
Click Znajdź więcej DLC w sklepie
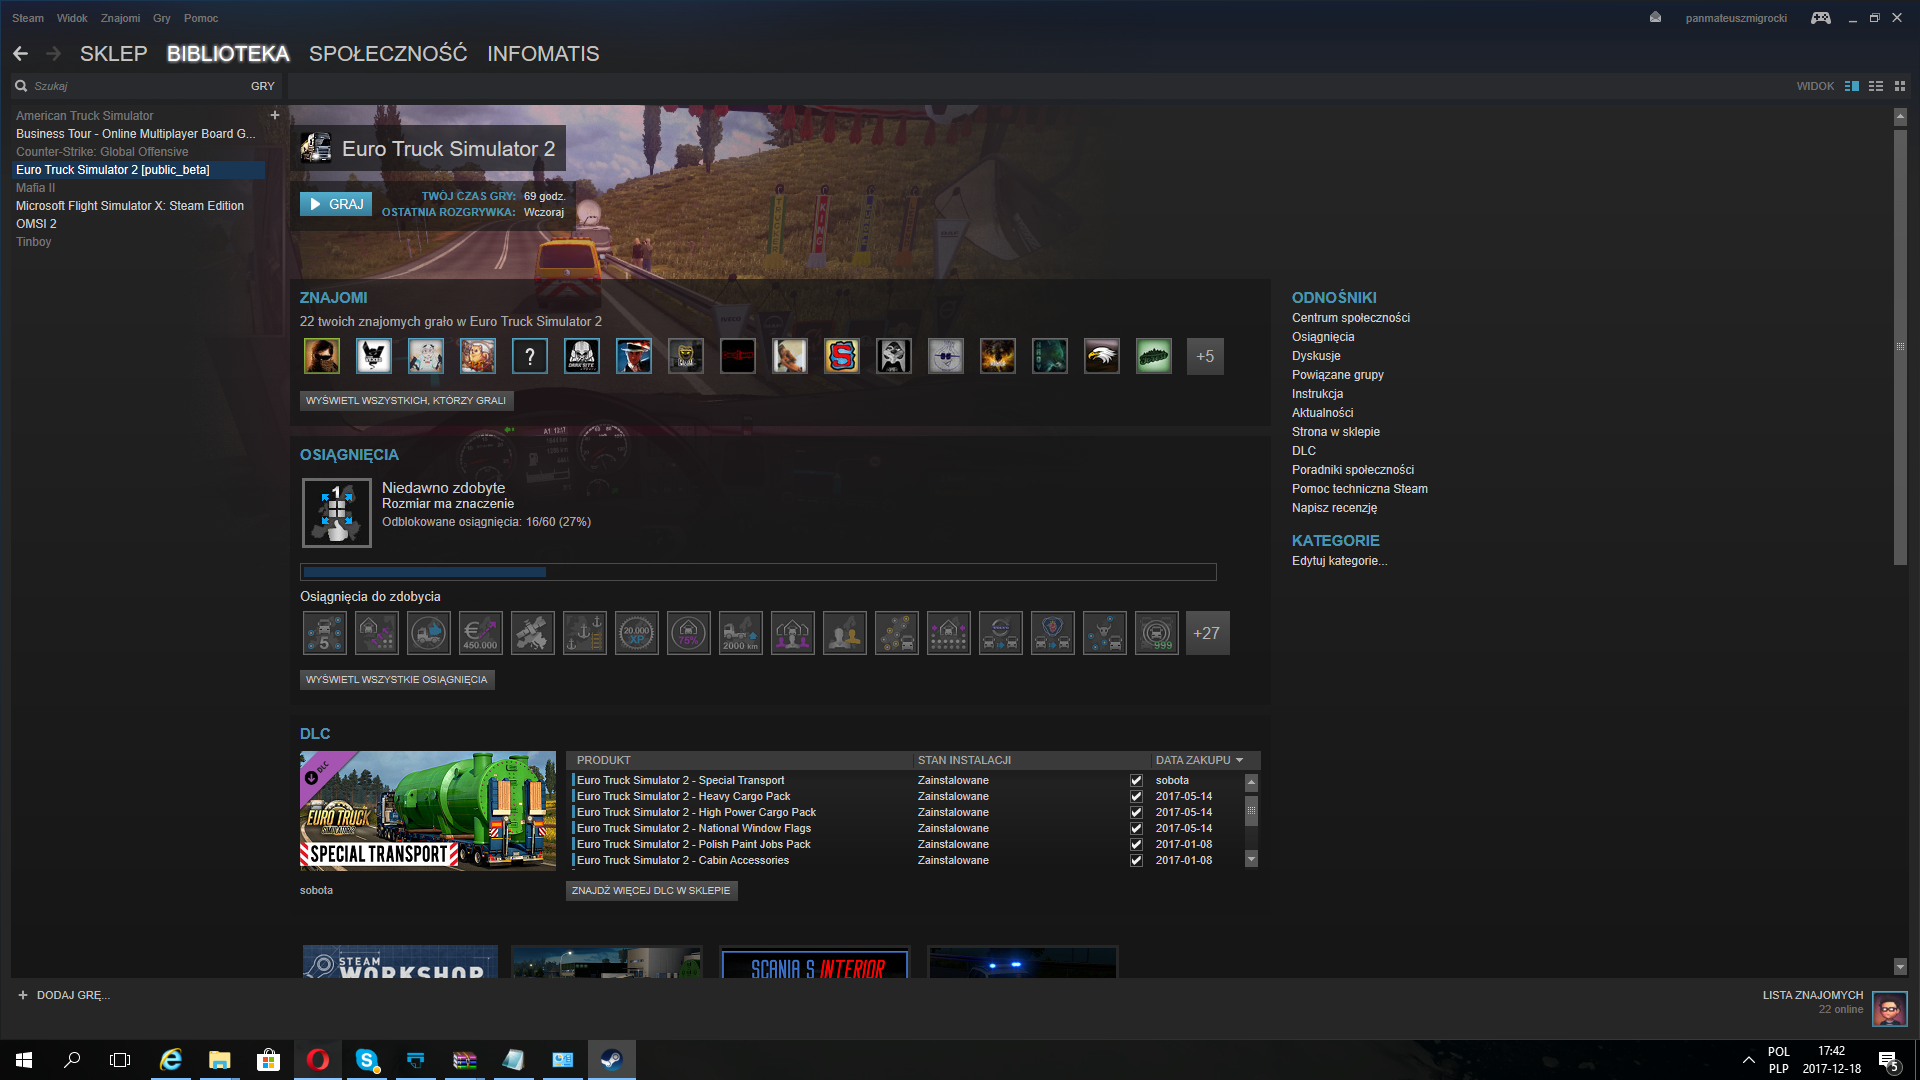[x=651, y=890]
